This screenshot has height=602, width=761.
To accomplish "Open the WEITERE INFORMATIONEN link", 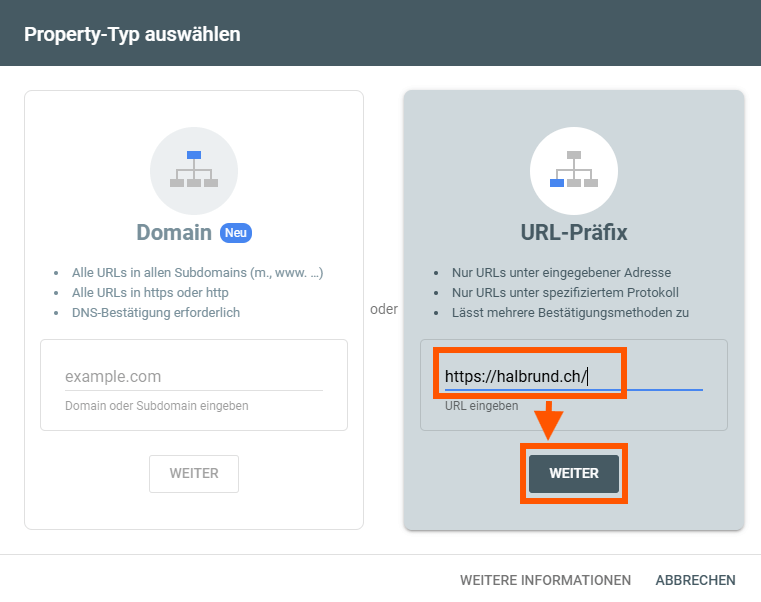I will point(545,580).
